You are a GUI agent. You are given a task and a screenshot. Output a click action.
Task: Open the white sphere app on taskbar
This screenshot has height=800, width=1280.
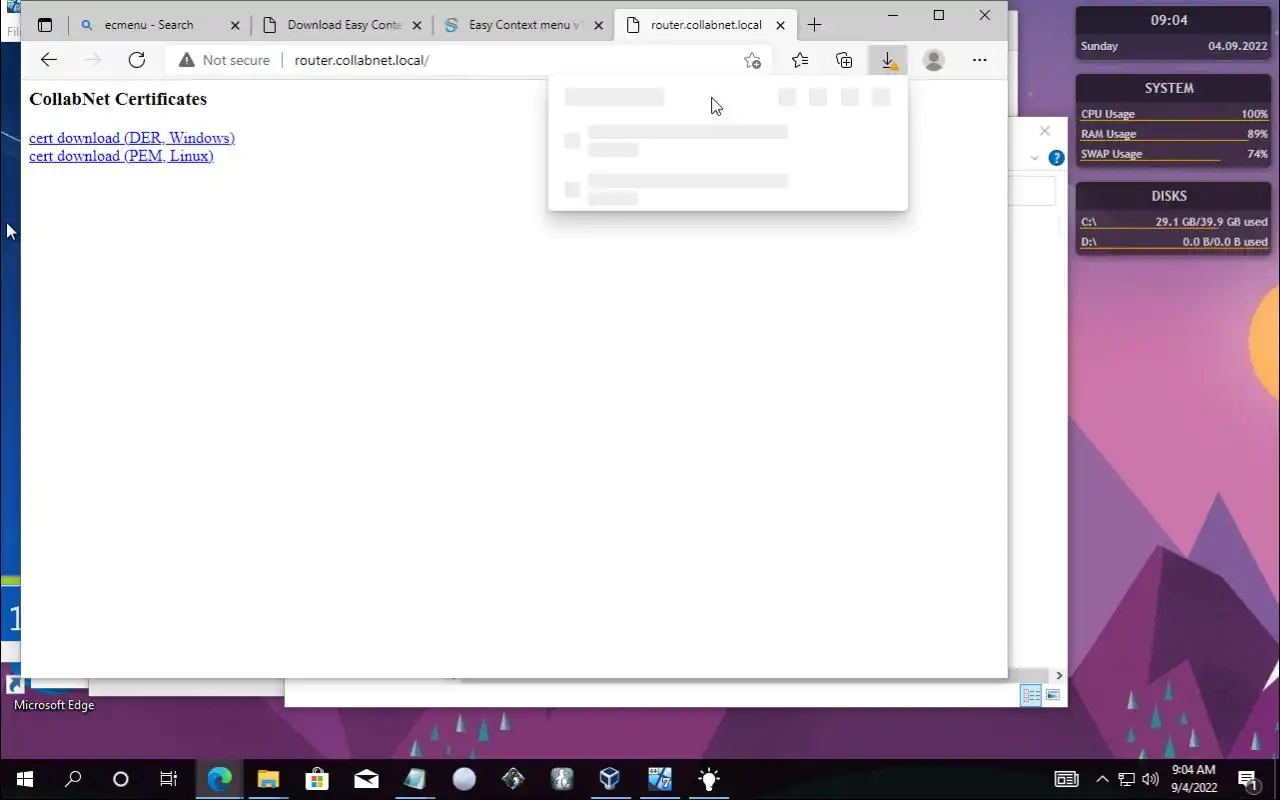coord(464,779)
